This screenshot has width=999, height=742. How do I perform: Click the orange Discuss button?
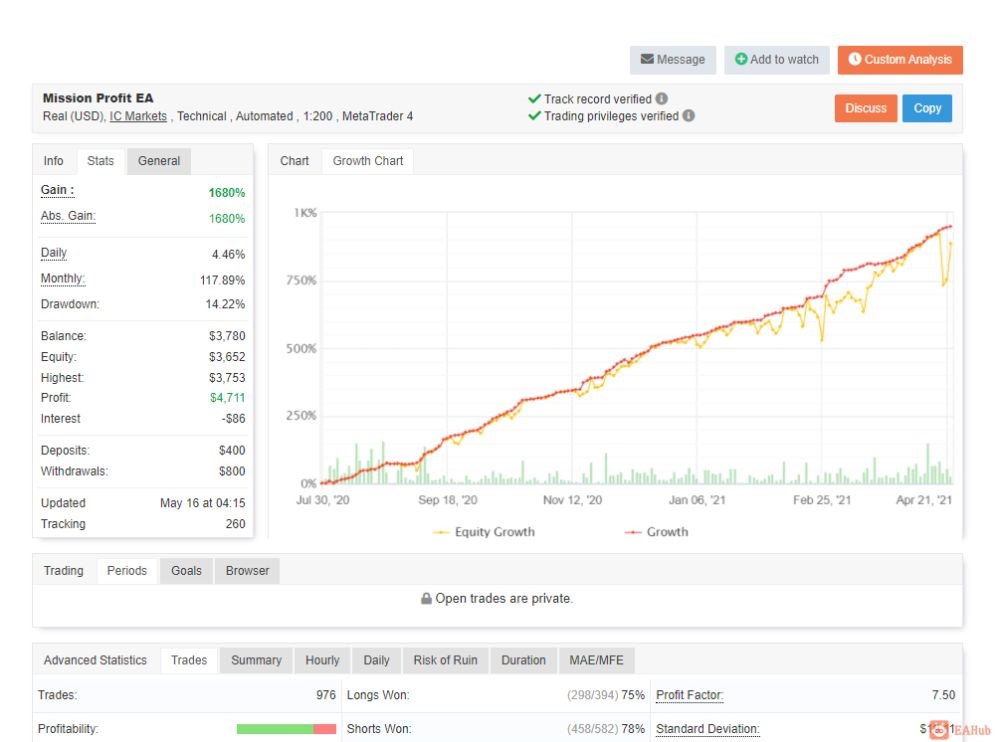(x=866, y=108)
